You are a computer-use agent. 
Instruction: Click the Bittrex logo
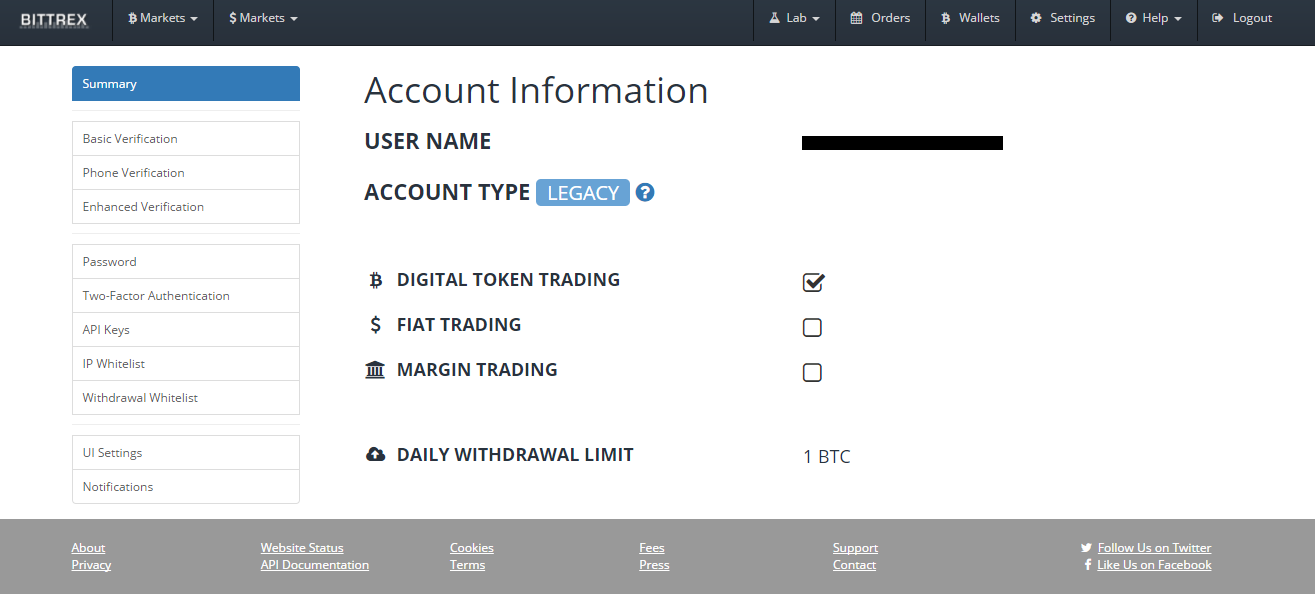click(54, 19)
